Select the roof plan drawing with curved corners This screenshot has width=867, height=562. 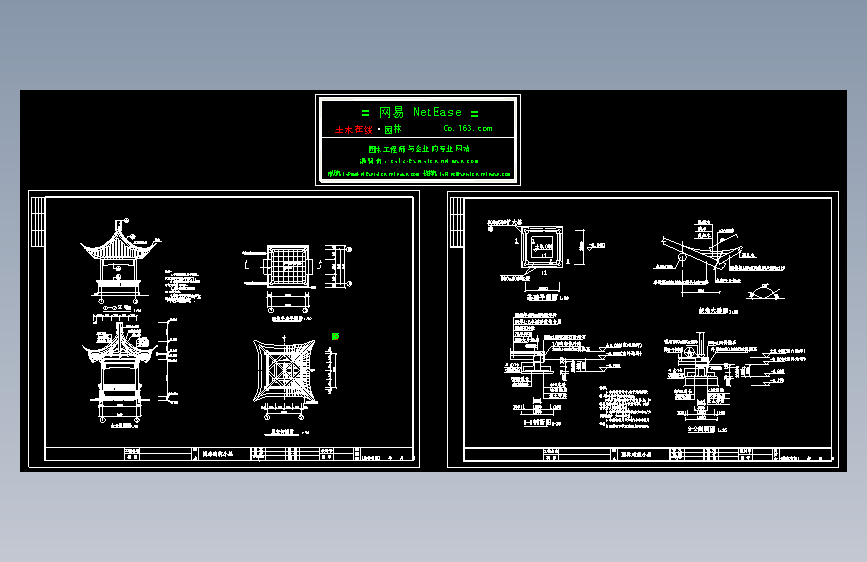point(284,372)
